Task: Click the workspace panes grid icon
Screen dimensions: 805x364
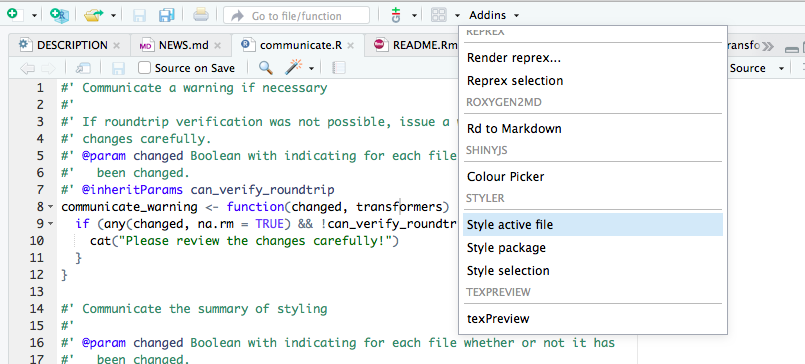Action: [x=438, y=15]
